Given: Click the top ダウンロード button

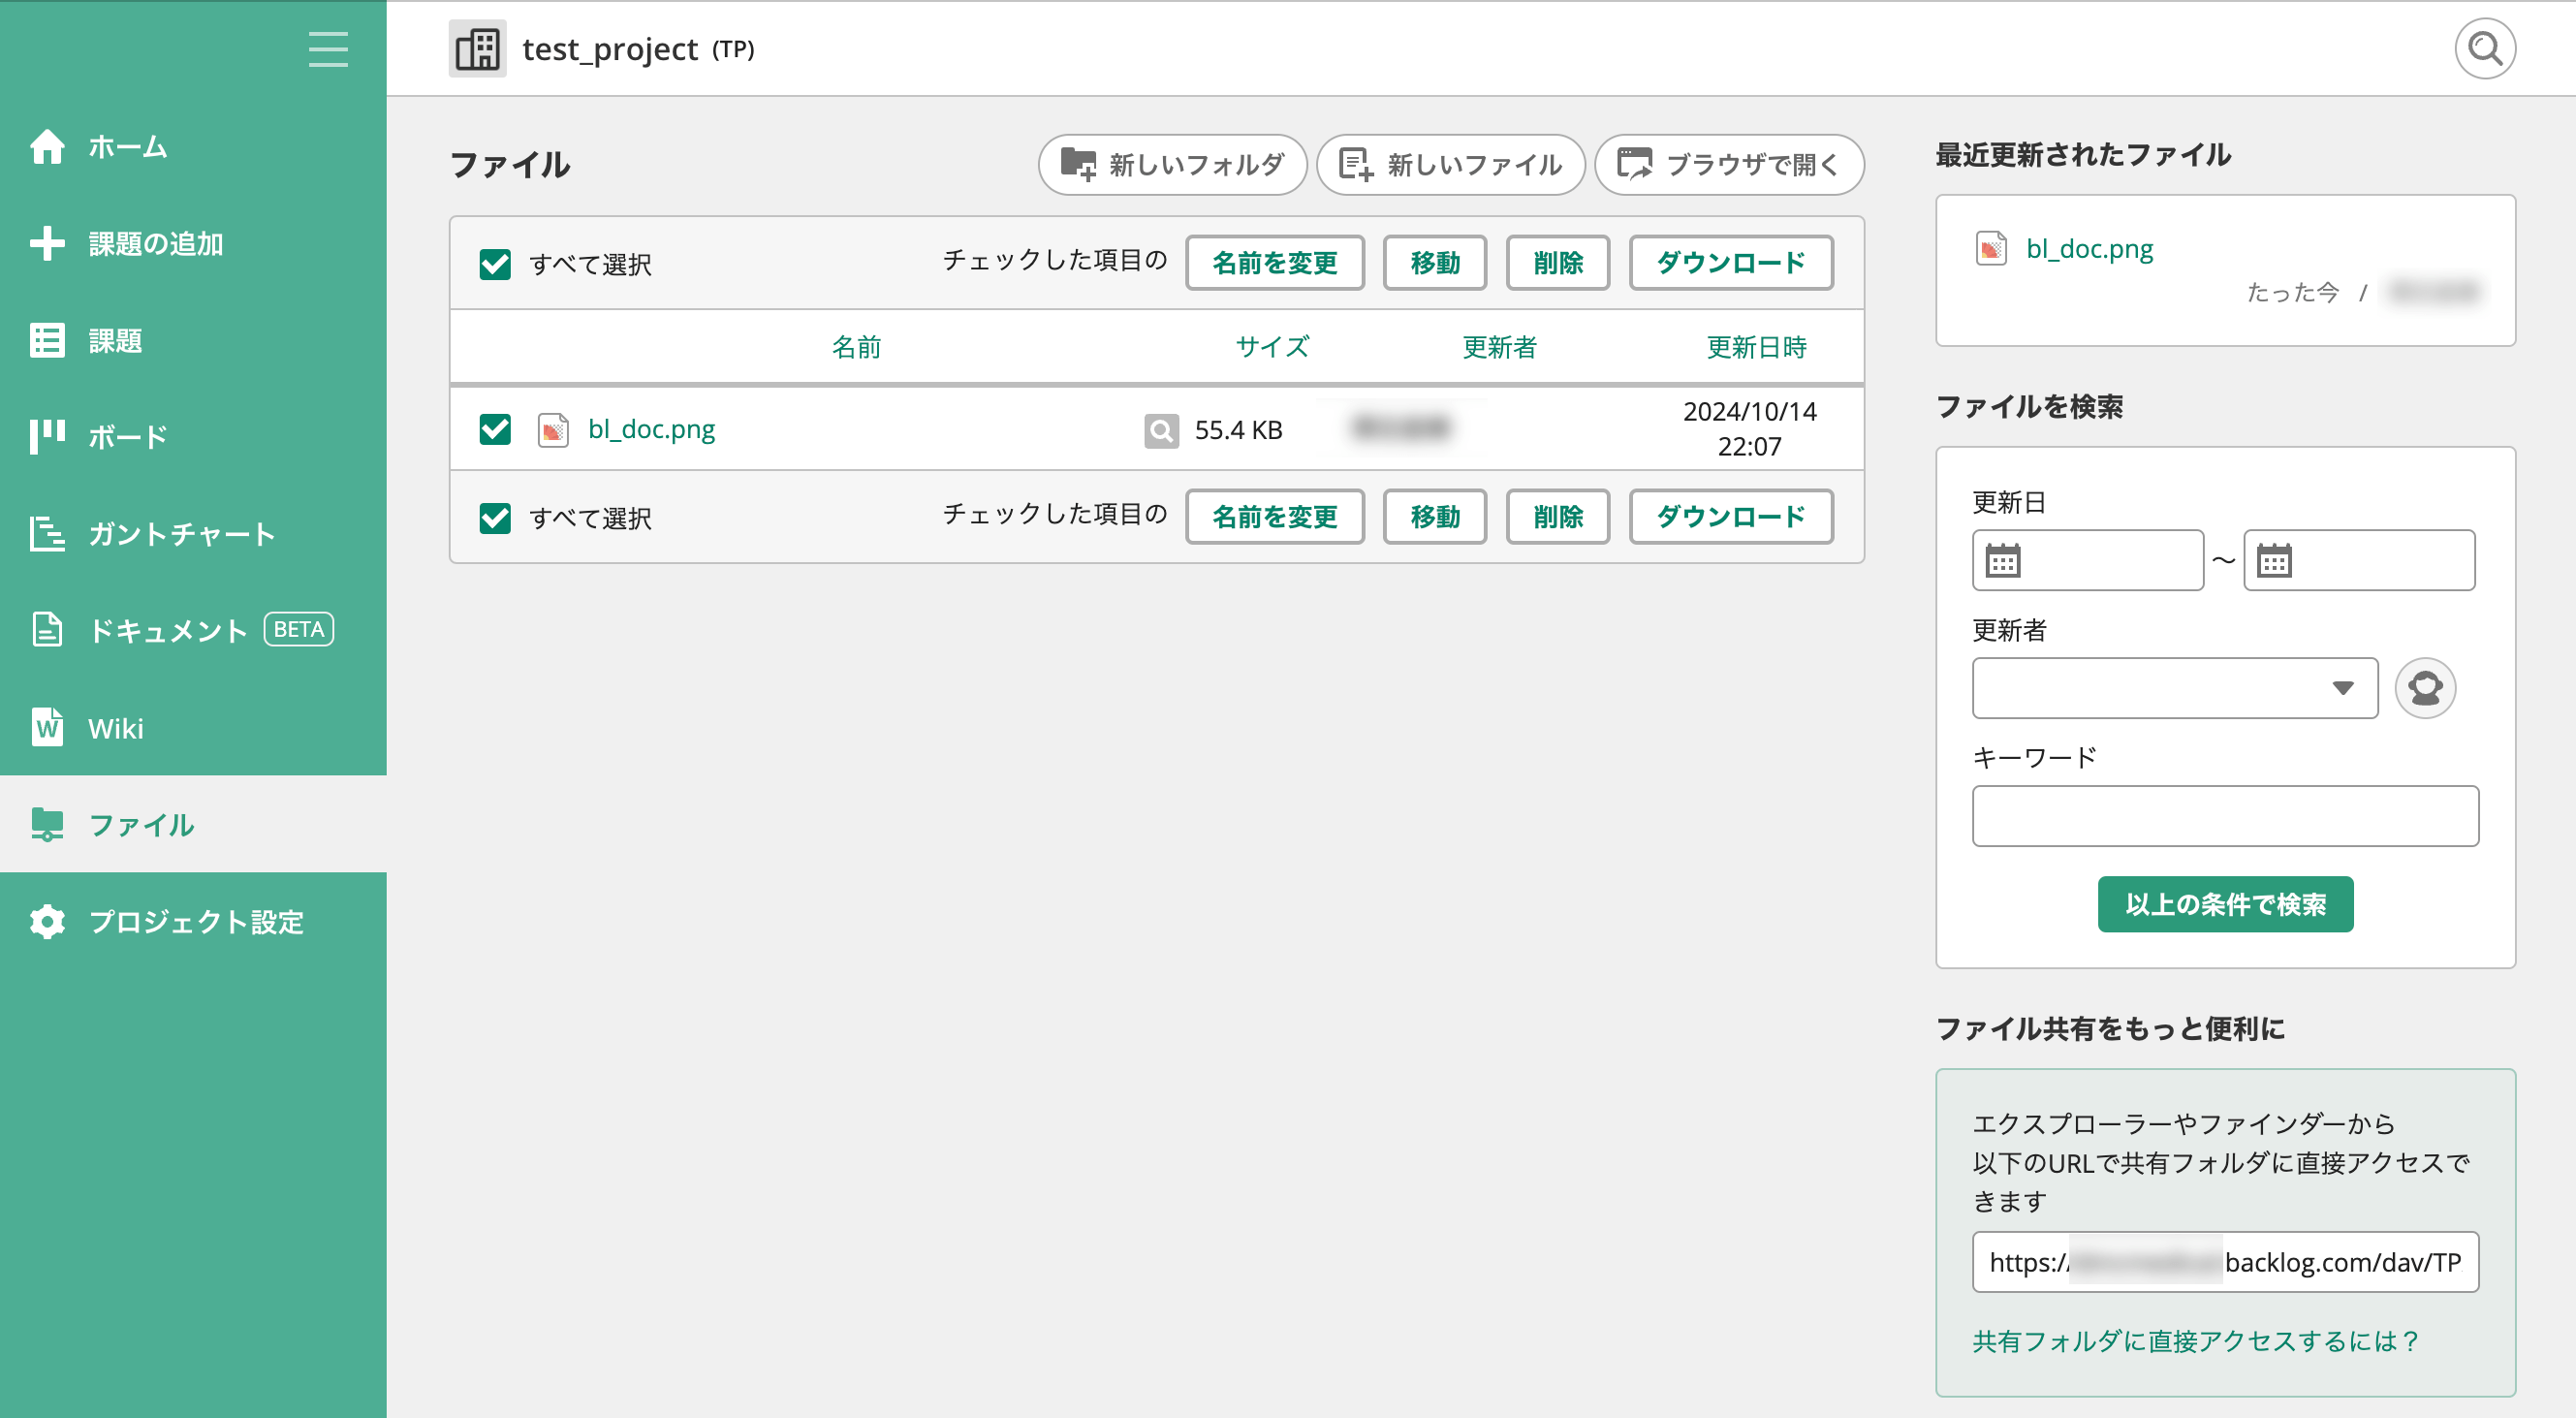Looking at the screenshot, I should [x=1730, y=263].
